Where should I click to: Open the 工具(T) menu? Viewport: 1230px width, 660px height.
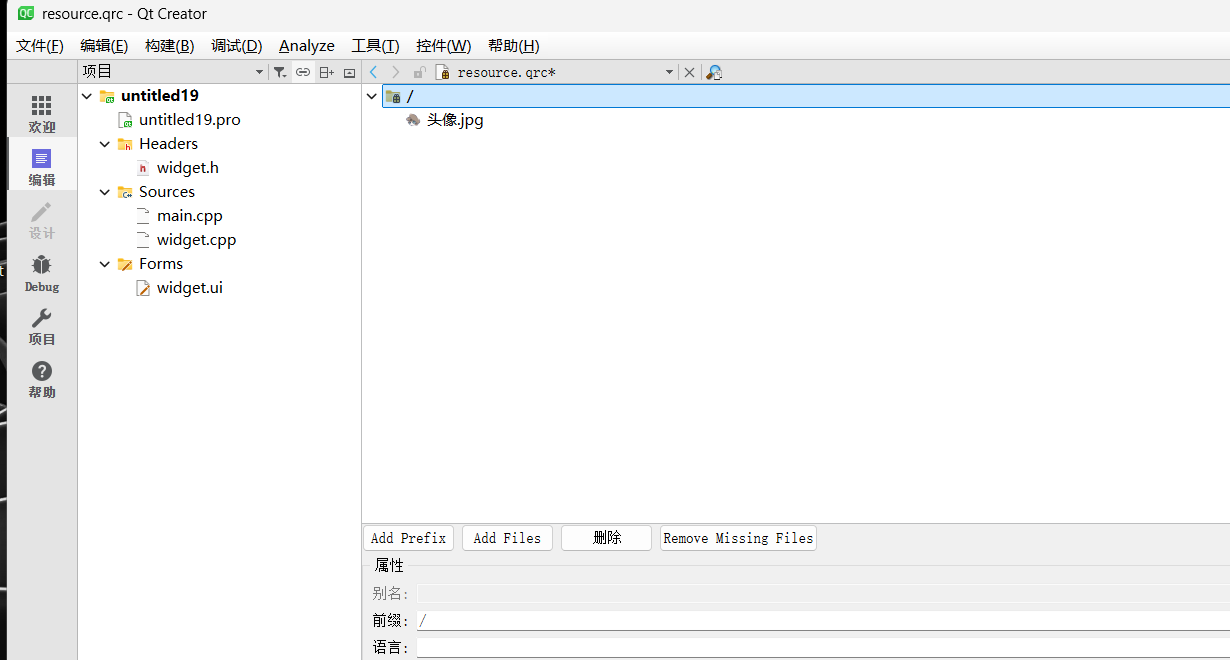pyautogui.click(x=375, y=46)
